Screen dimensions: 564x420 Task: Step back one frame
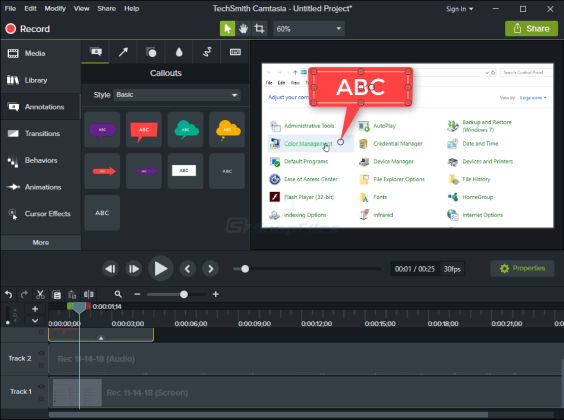(110, 269)
